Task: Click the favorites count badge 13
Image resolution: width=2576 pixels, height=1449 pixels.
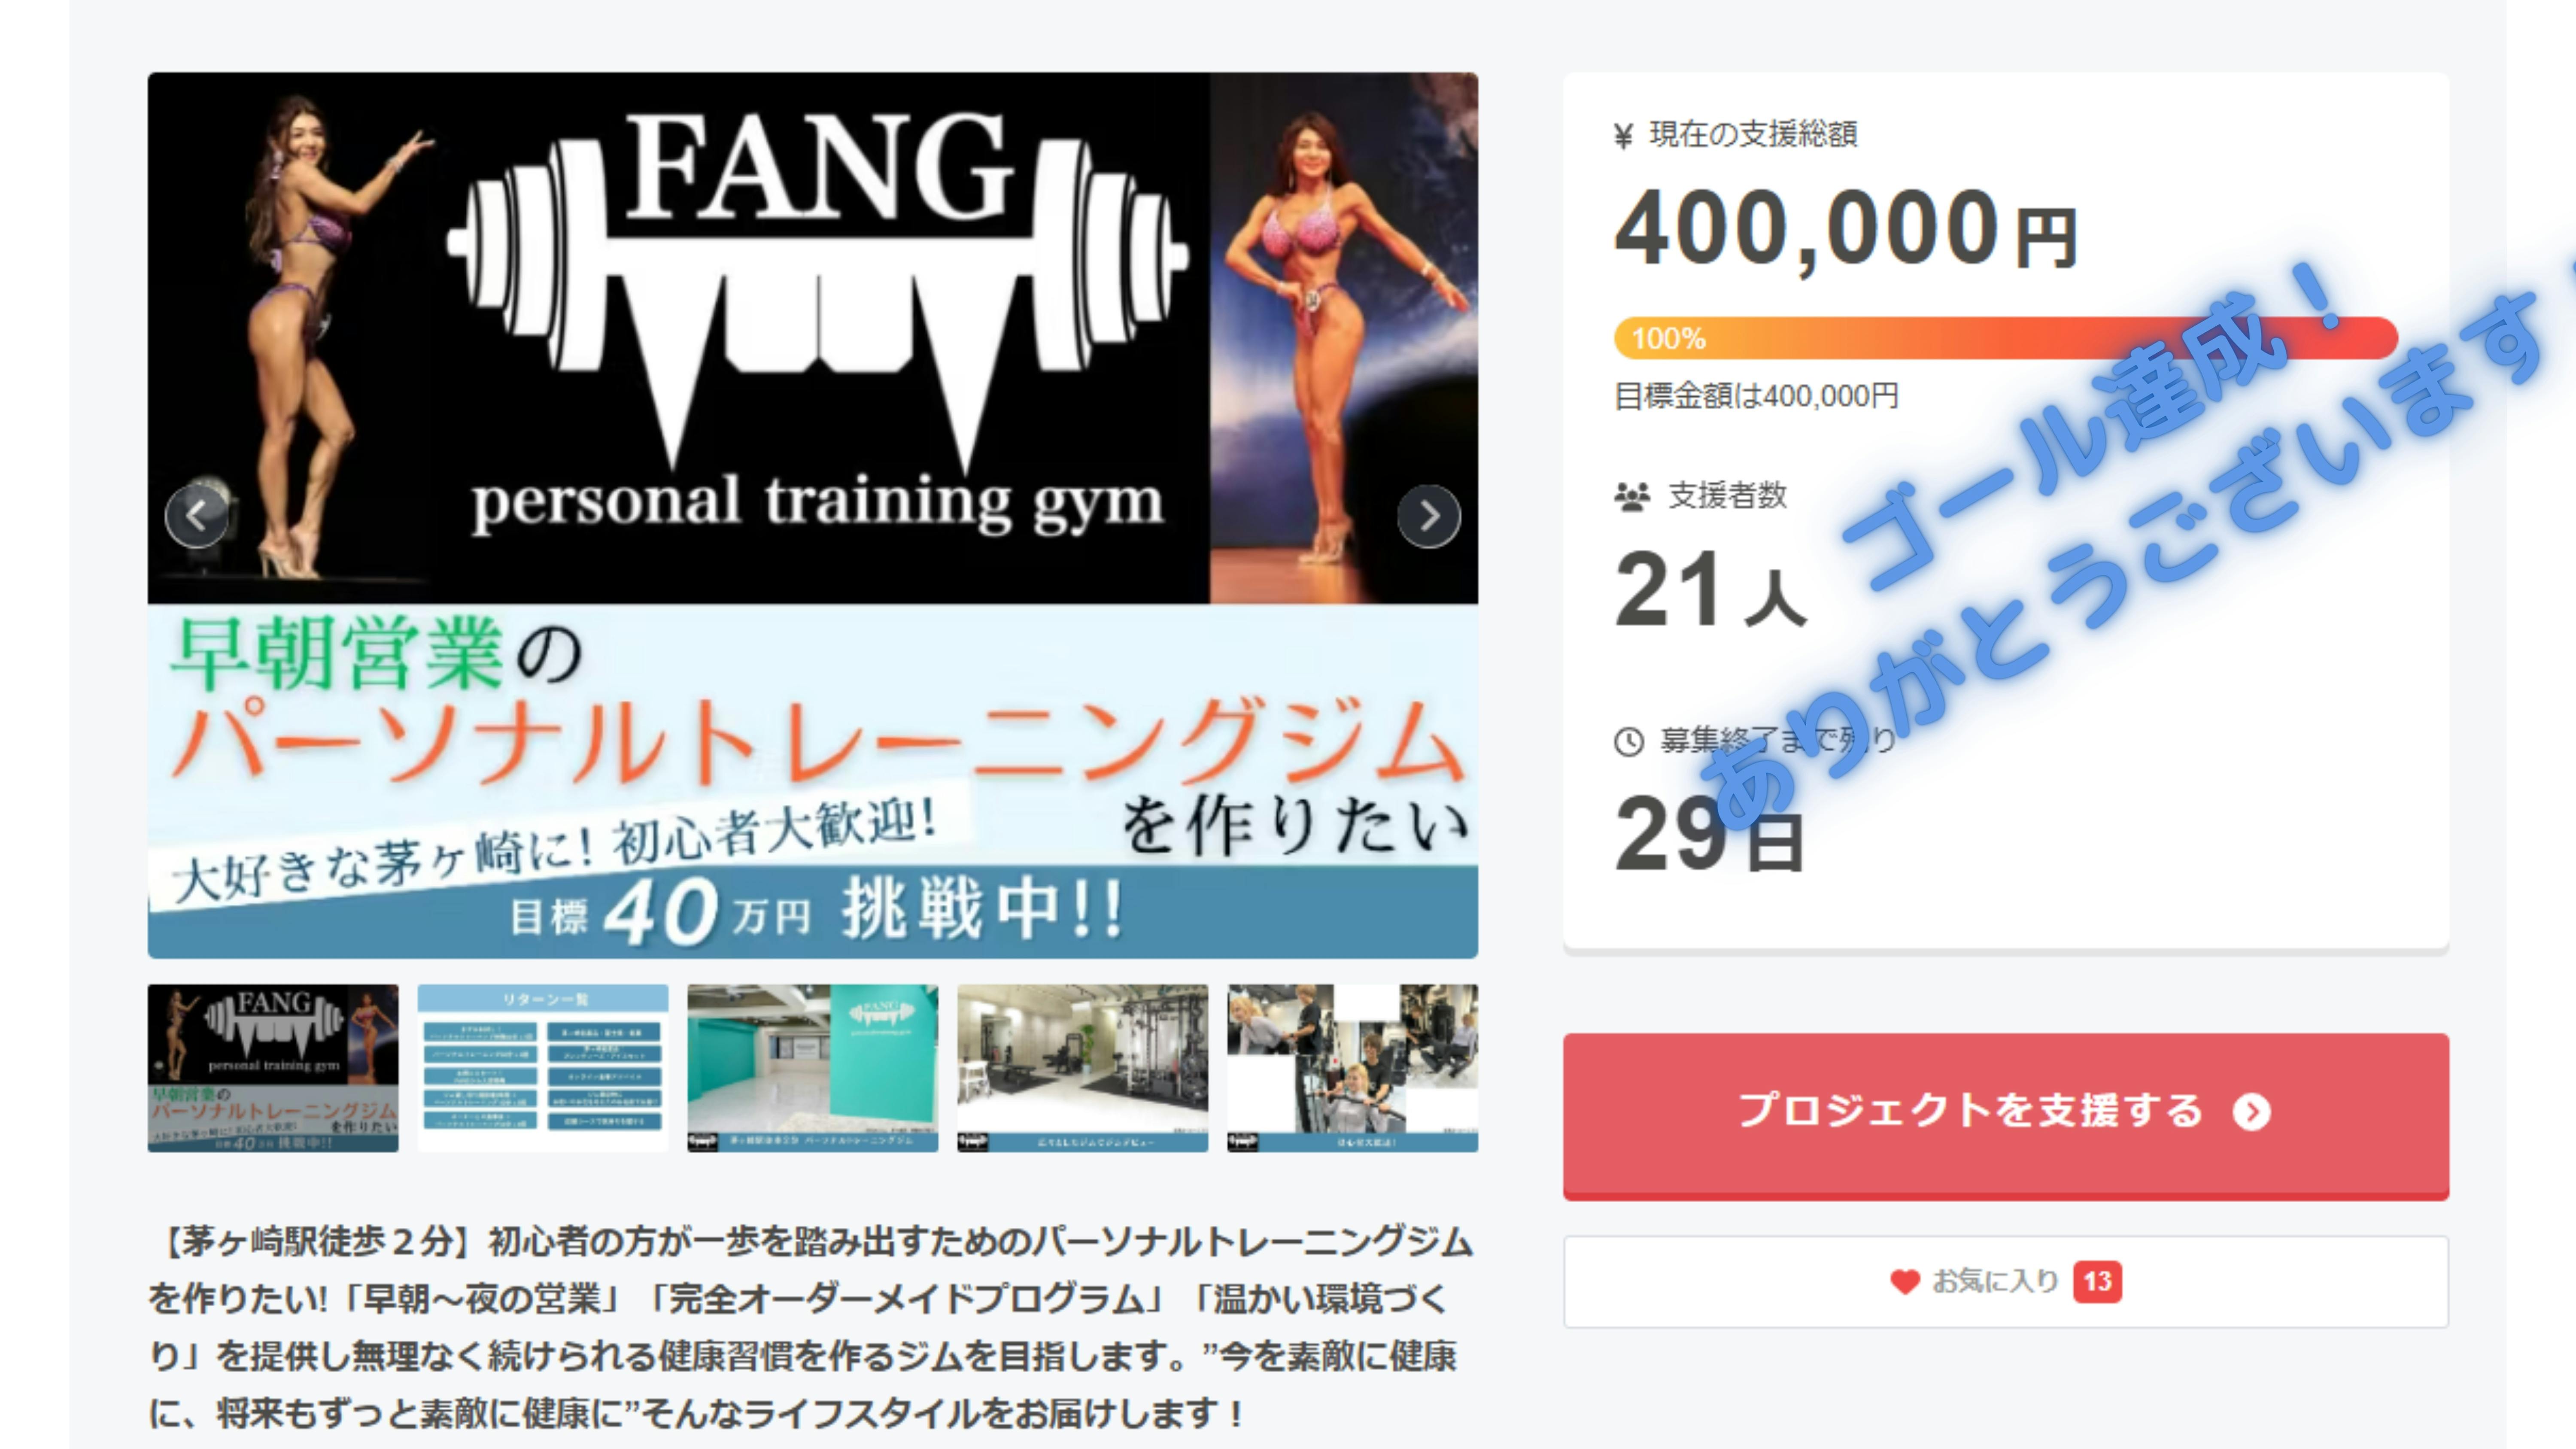Action: pos(2097,1281)
